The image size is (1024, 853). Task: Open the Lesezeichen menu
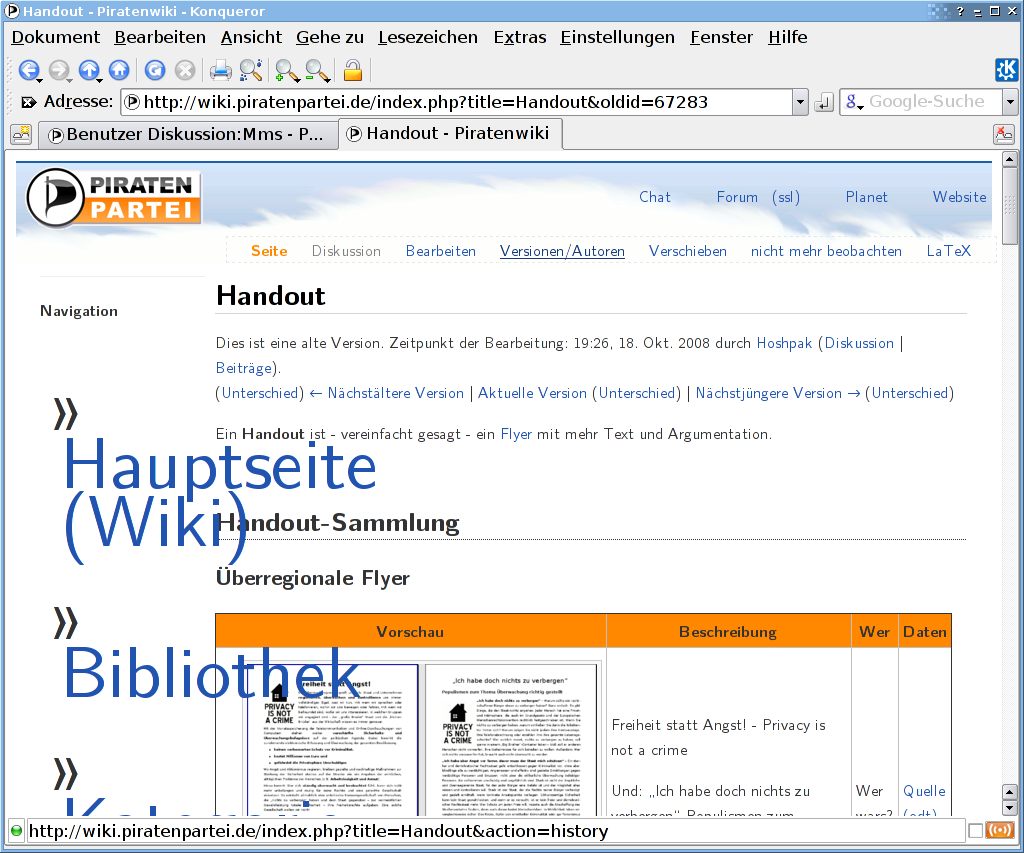427,37
